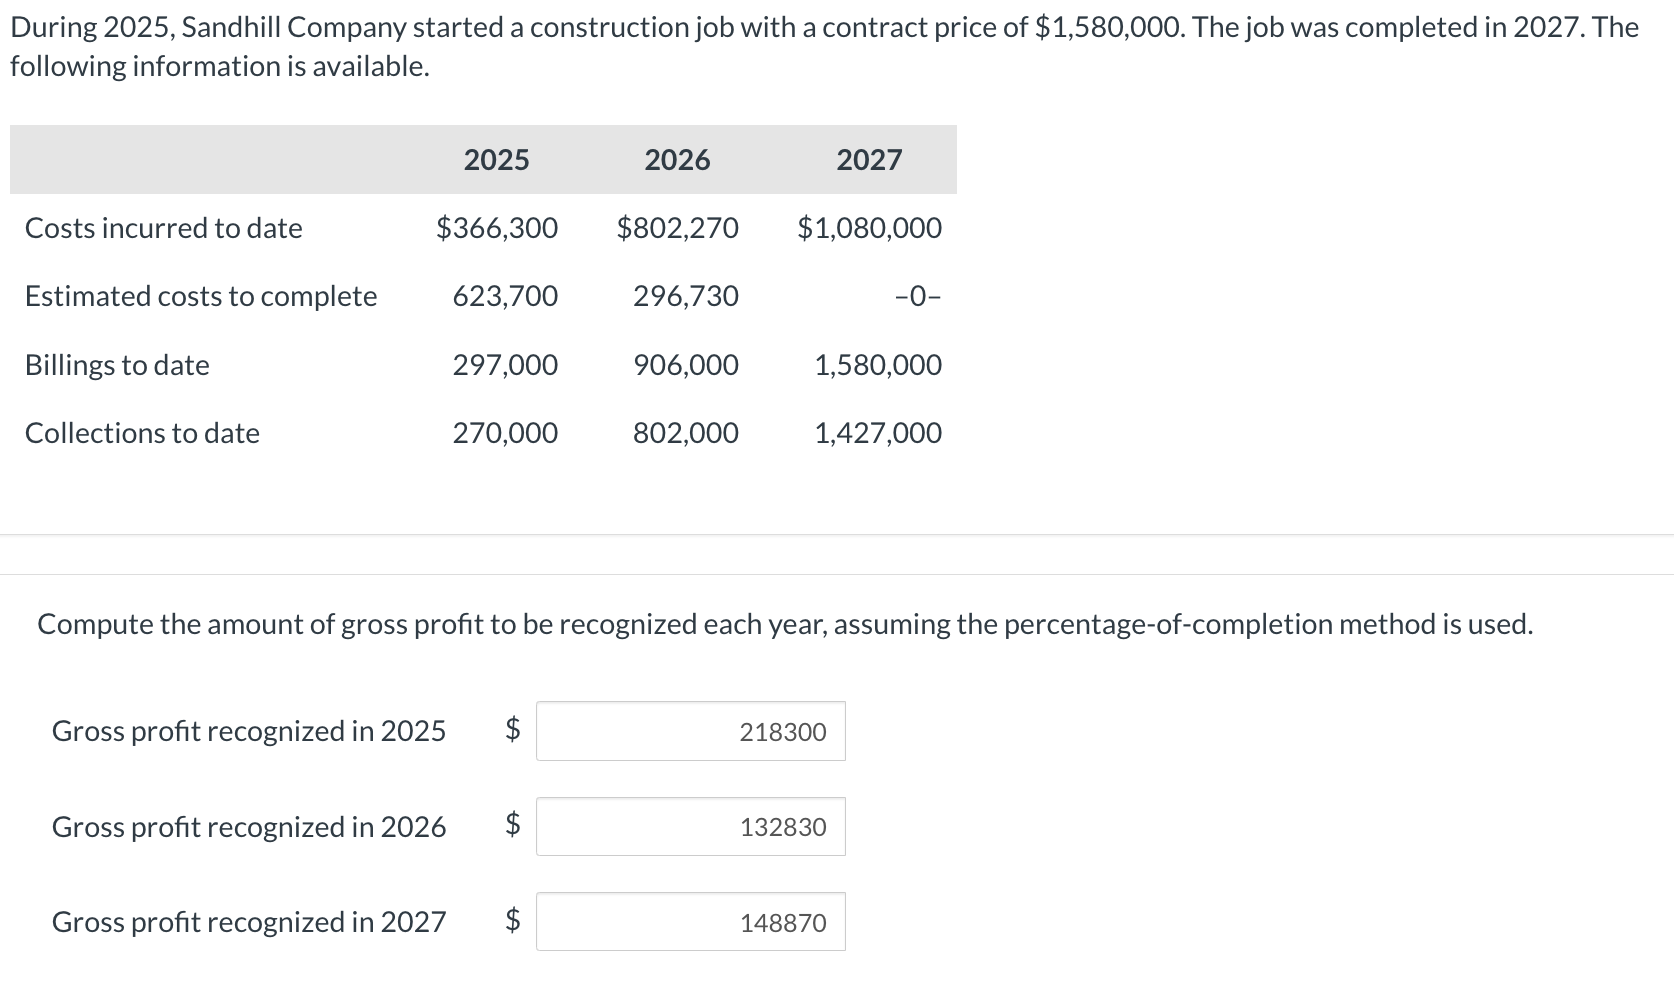Click the 2027 gross profit entry field
This screenshot has width=1674, height=1006.
[690, 922]
